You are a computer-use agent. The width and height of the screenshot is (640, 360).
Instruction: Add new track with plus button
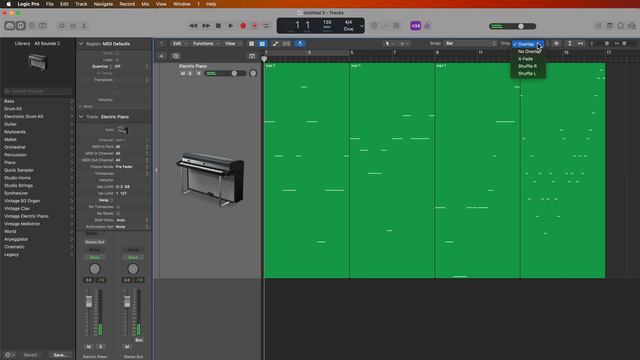pos(162,56)
